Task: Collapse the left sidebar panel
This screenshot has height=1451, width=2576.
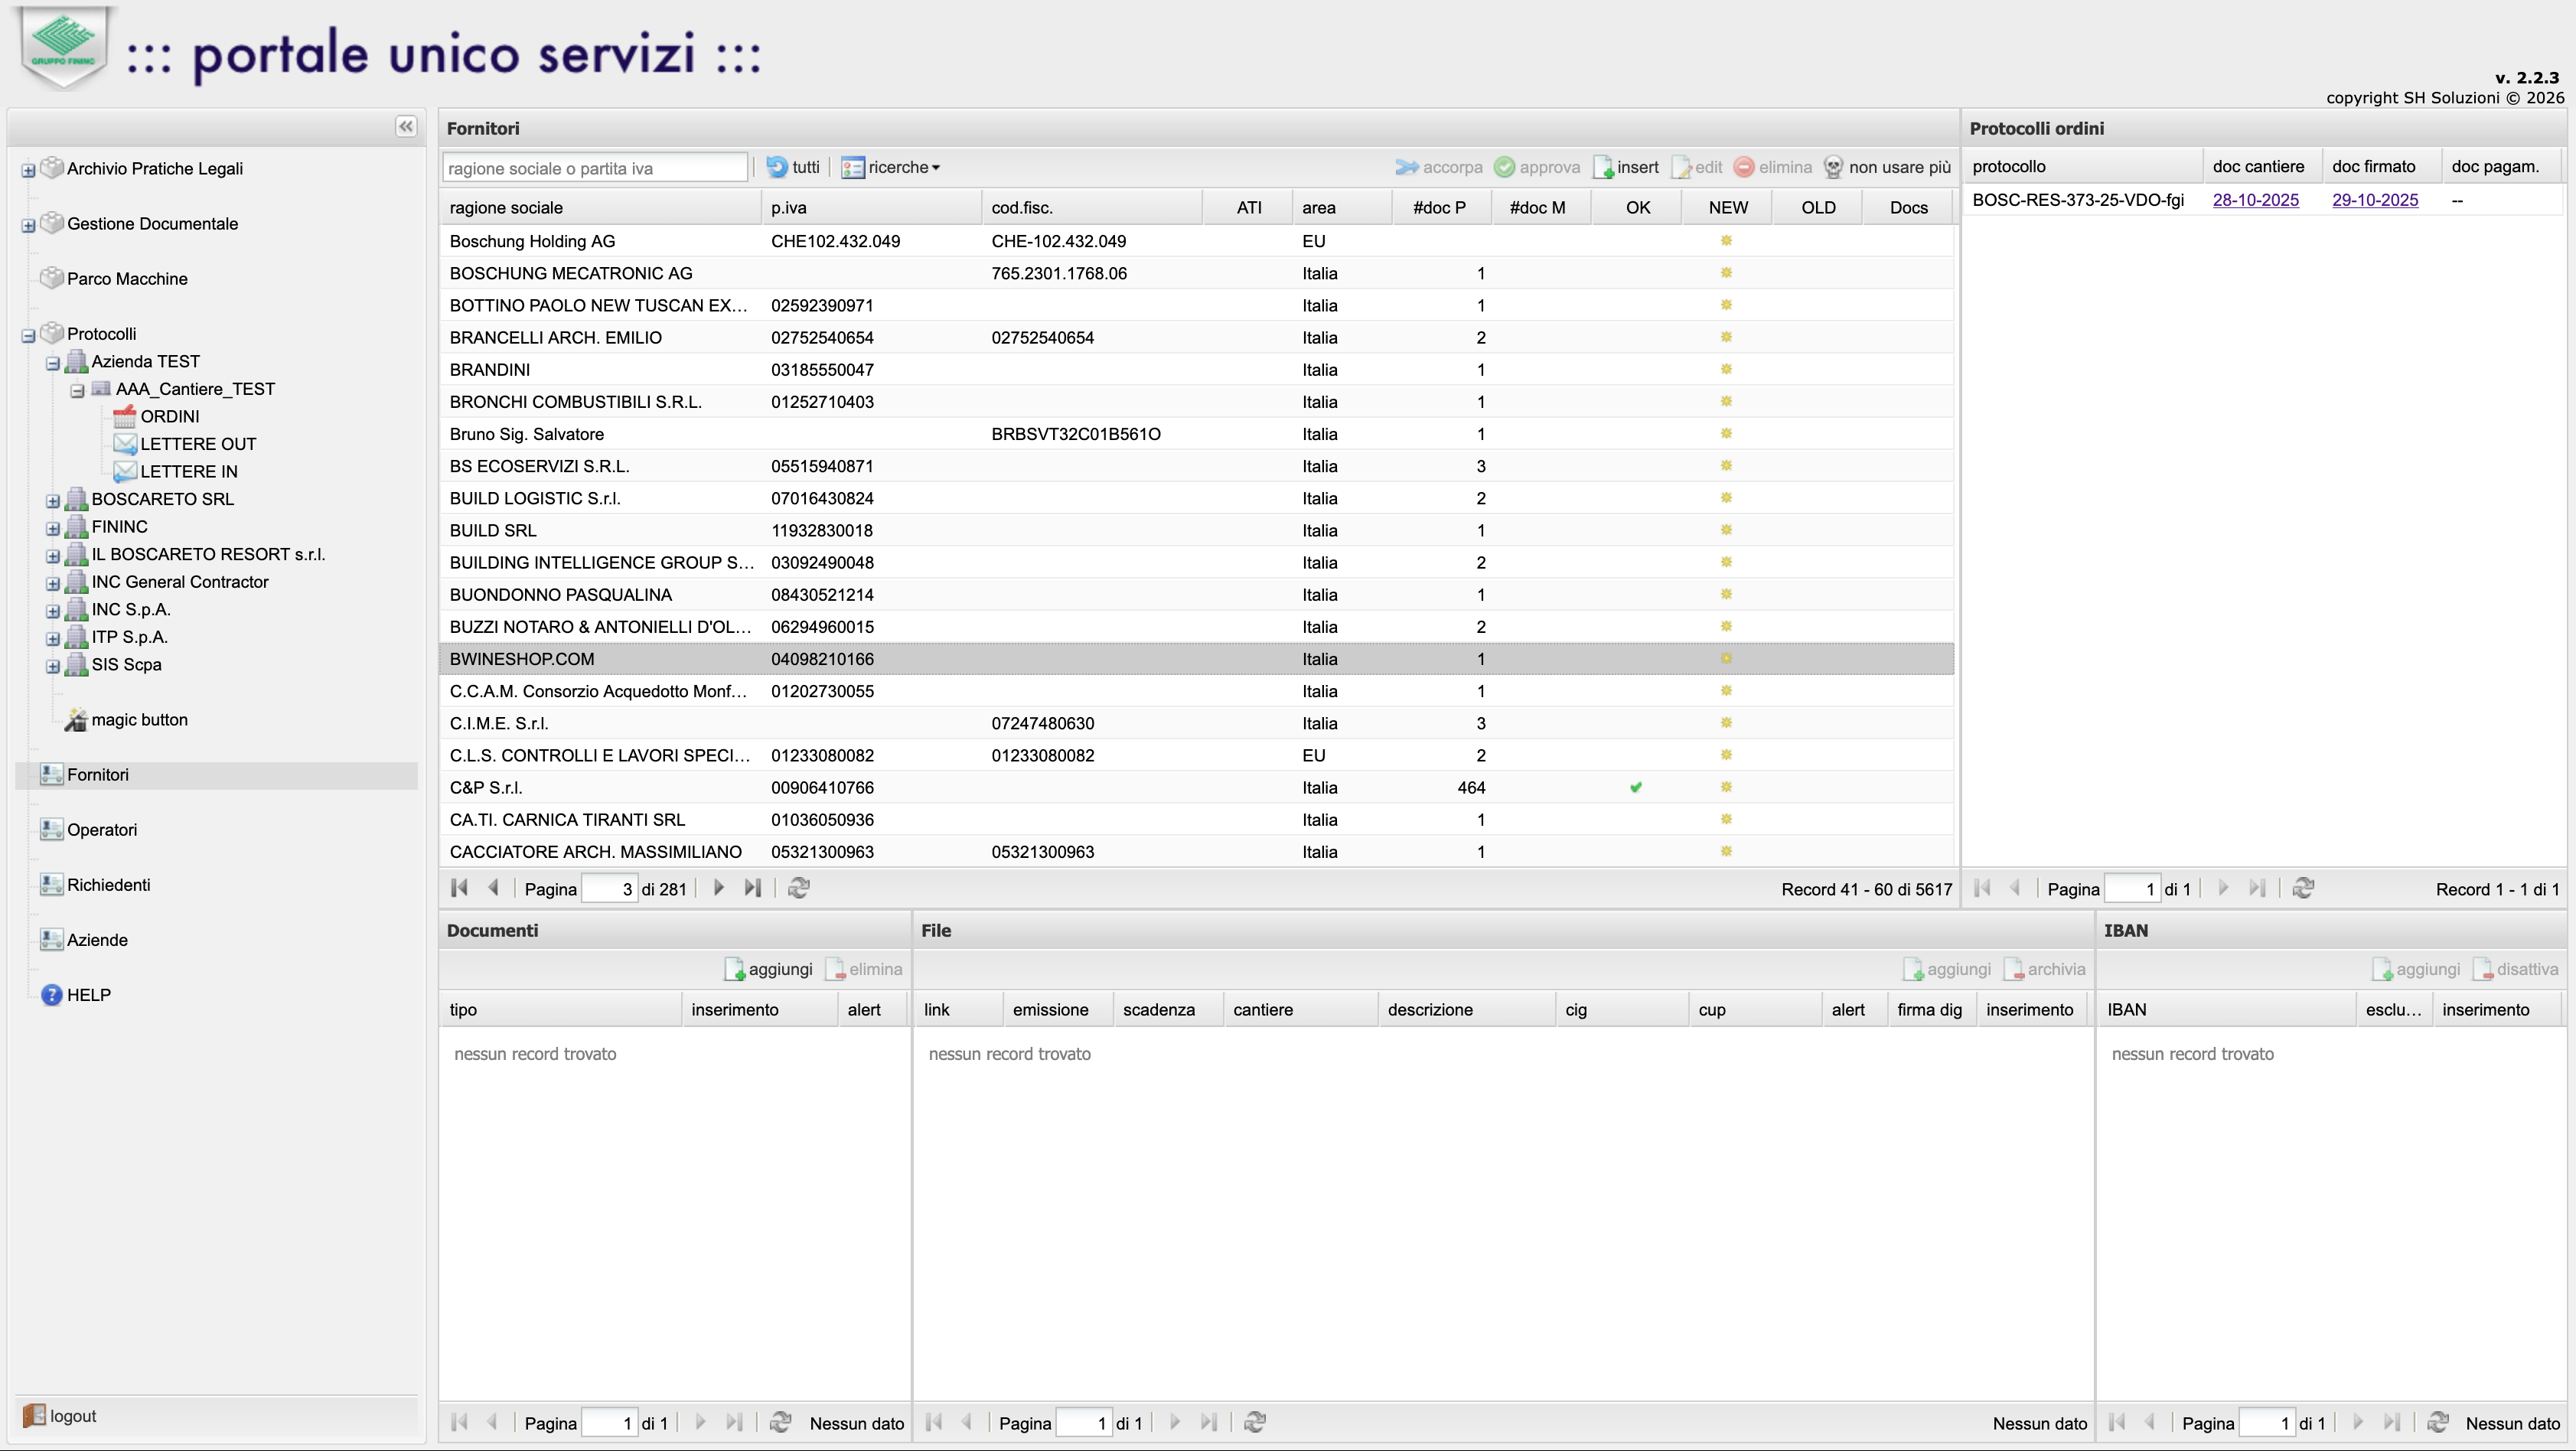Action: [405, 126]
